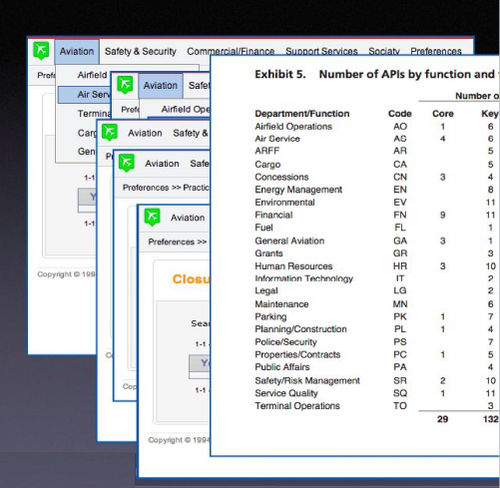Select the Police/Security row label
This screenshot has width=500, height=488.
click(286, 342)
